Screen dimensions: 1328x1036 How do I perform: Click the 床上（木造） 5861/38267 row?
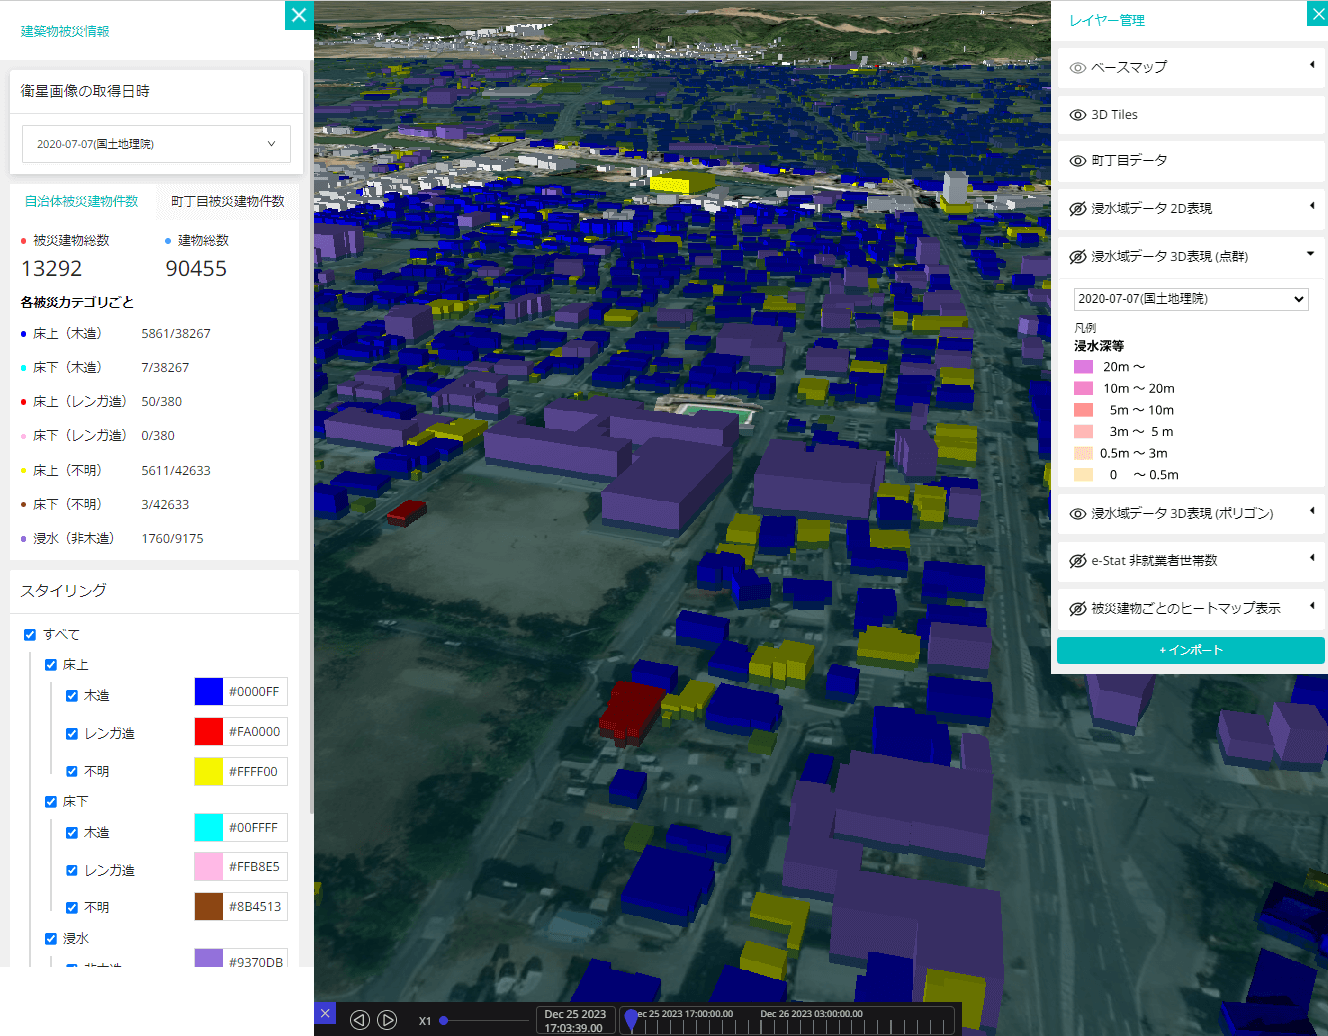[x=116, y=334]
